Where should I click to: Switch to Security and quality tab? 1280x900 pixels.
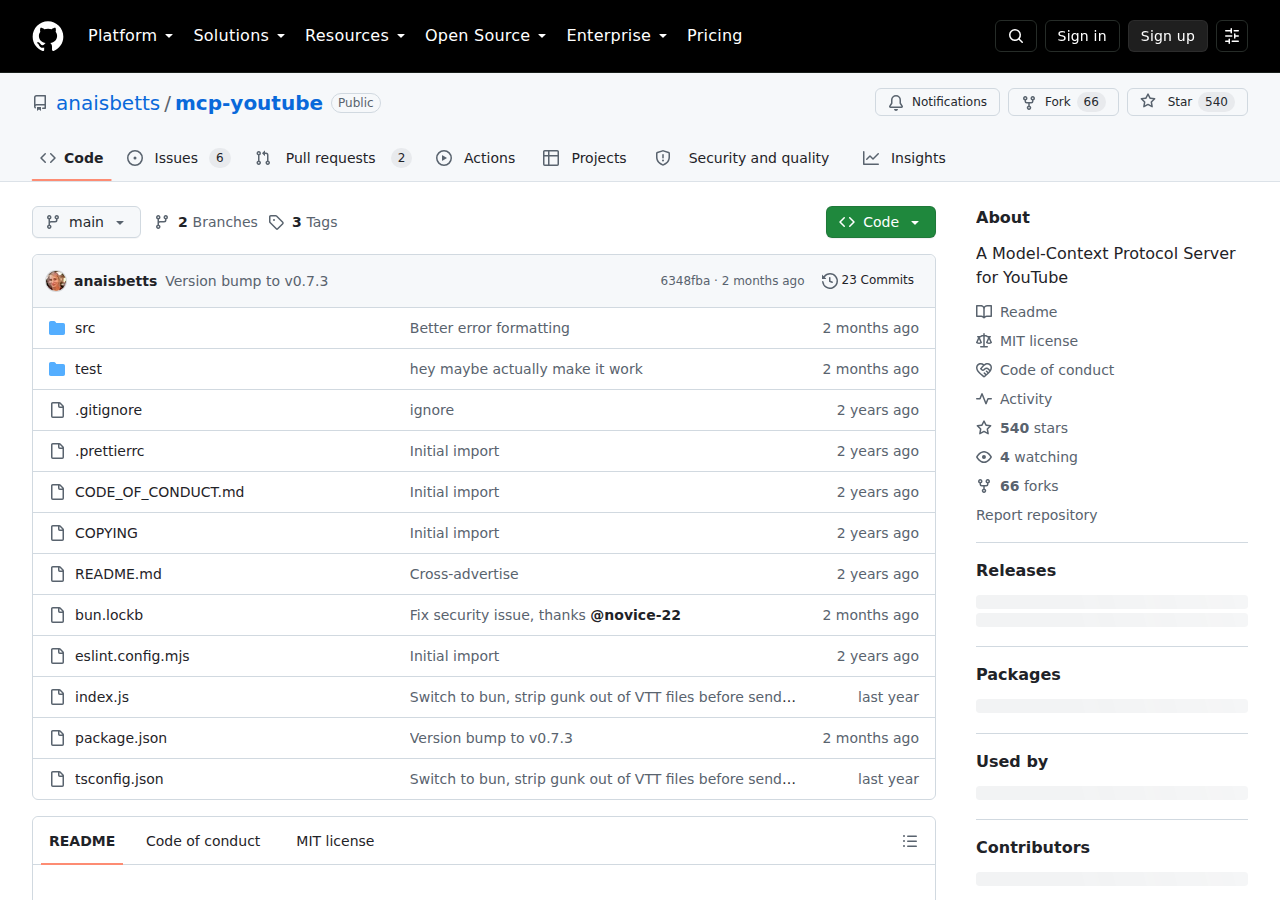pos(742,158)
